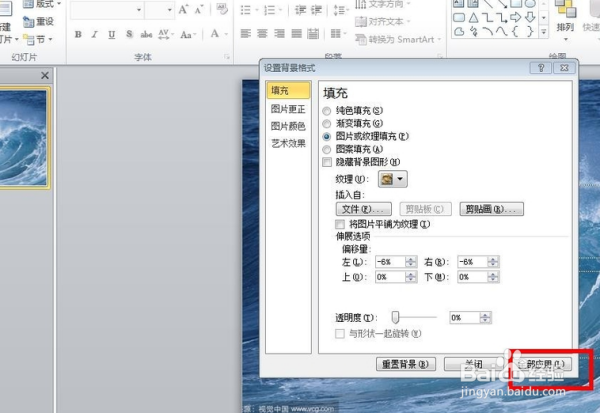Toggle 将图片平铺为纹理 checkbox
This screenshot has width=600, height=413.
pyautogui.click(x=340, y=224)
